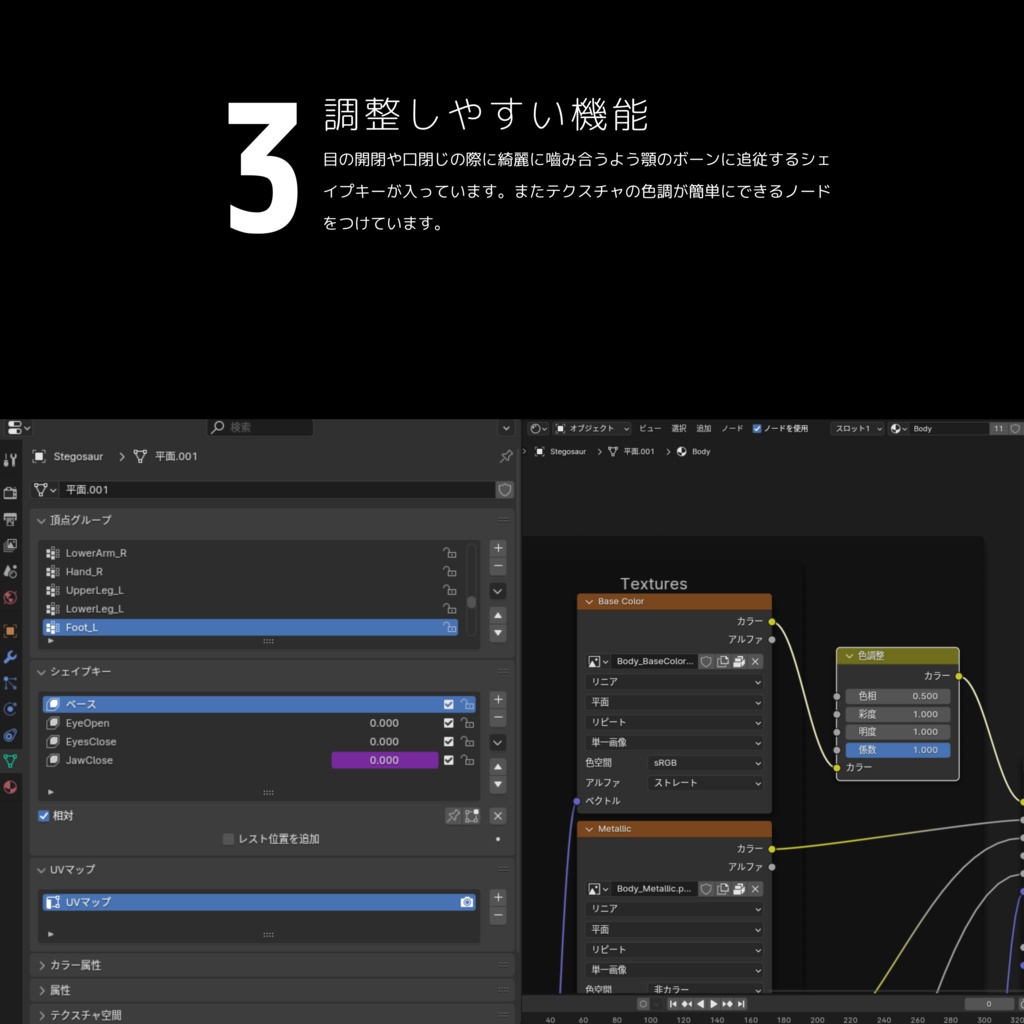Select the Foot_L vertex group
This screenshot has height=1024, width=1024.
150,627
